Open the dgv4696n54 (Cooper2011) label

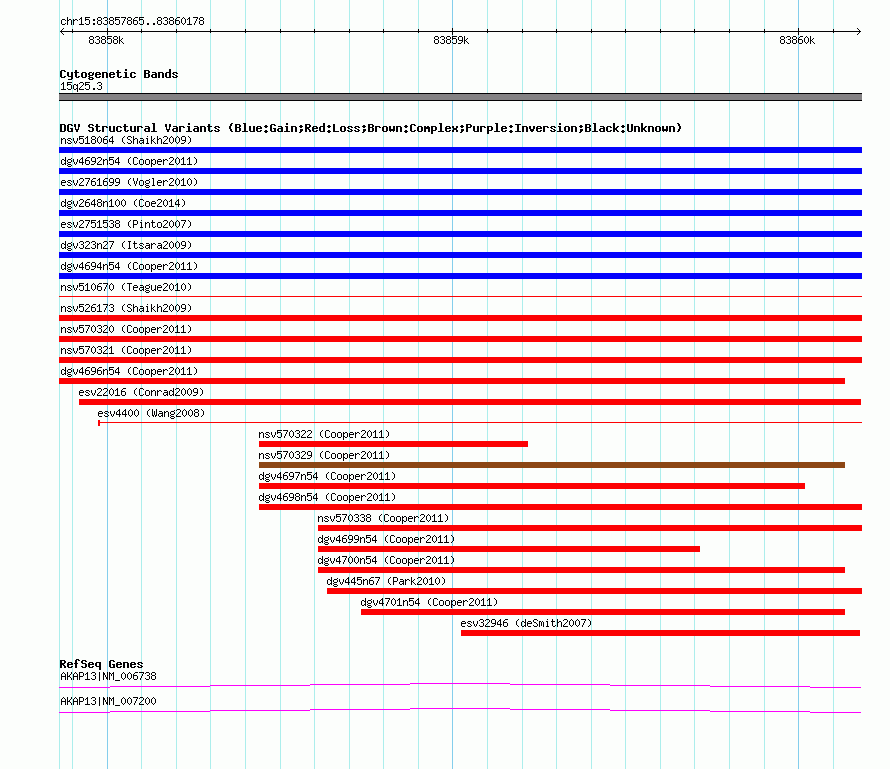tap(129, 371)
